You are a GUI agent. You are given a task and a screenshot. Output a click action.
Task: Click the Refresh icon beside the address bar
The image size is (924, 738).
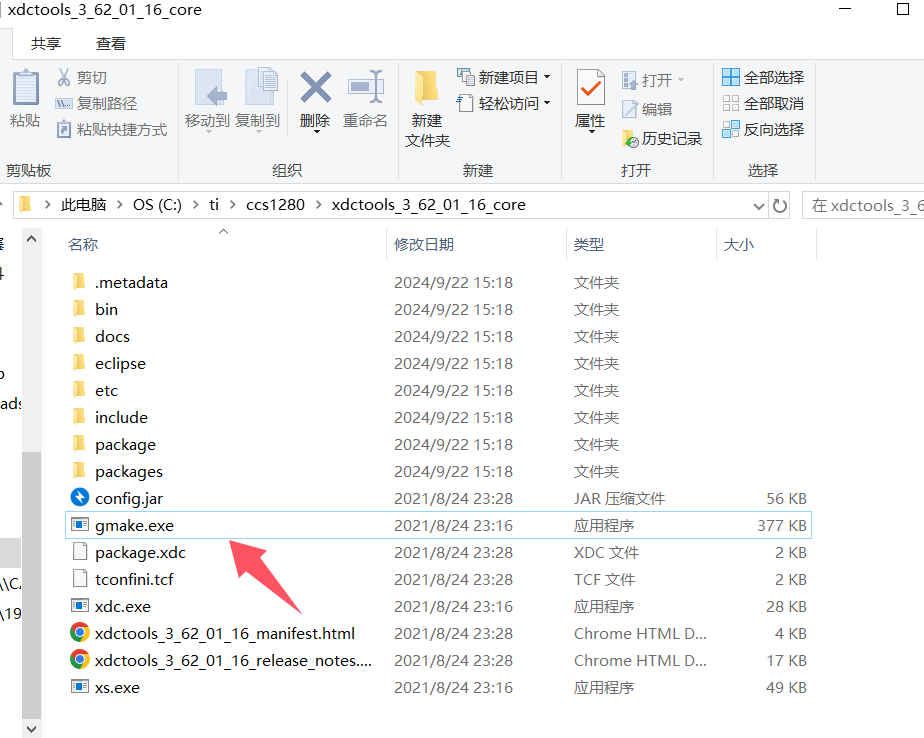(x=780, y=205)
